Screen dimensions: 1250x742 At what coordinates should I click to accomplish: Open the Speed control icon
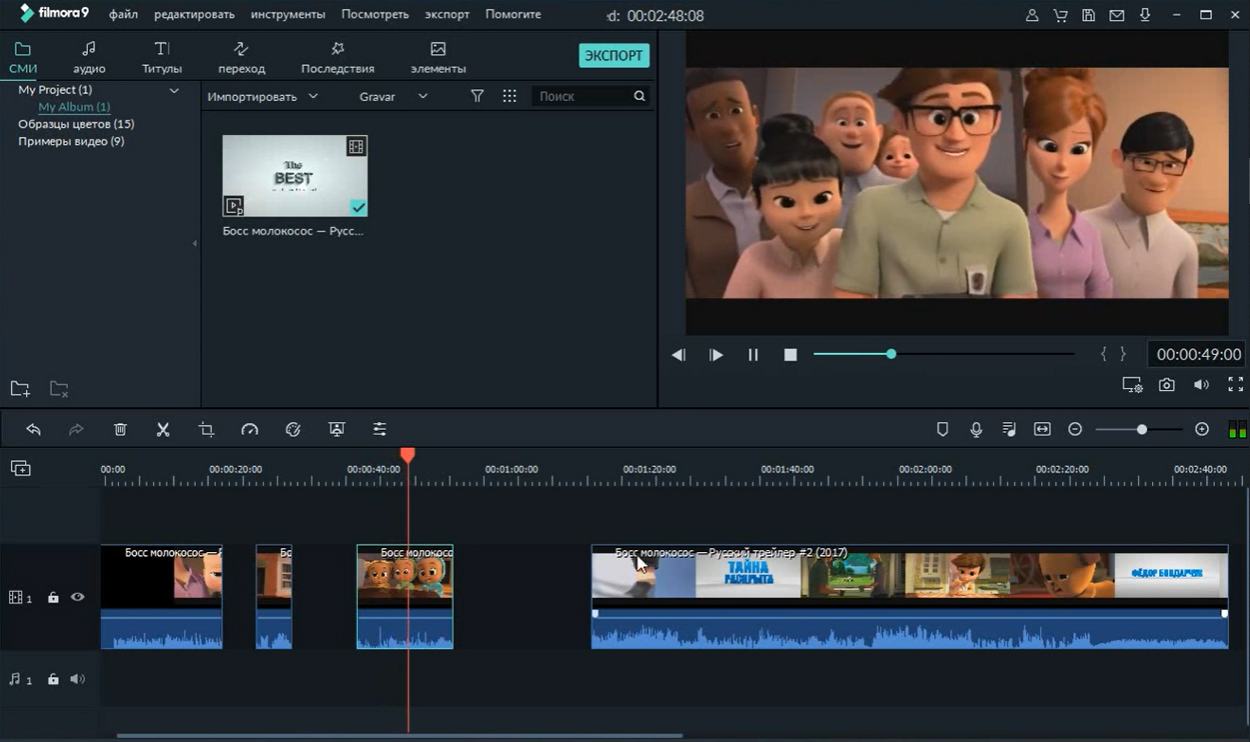(250, 429)
